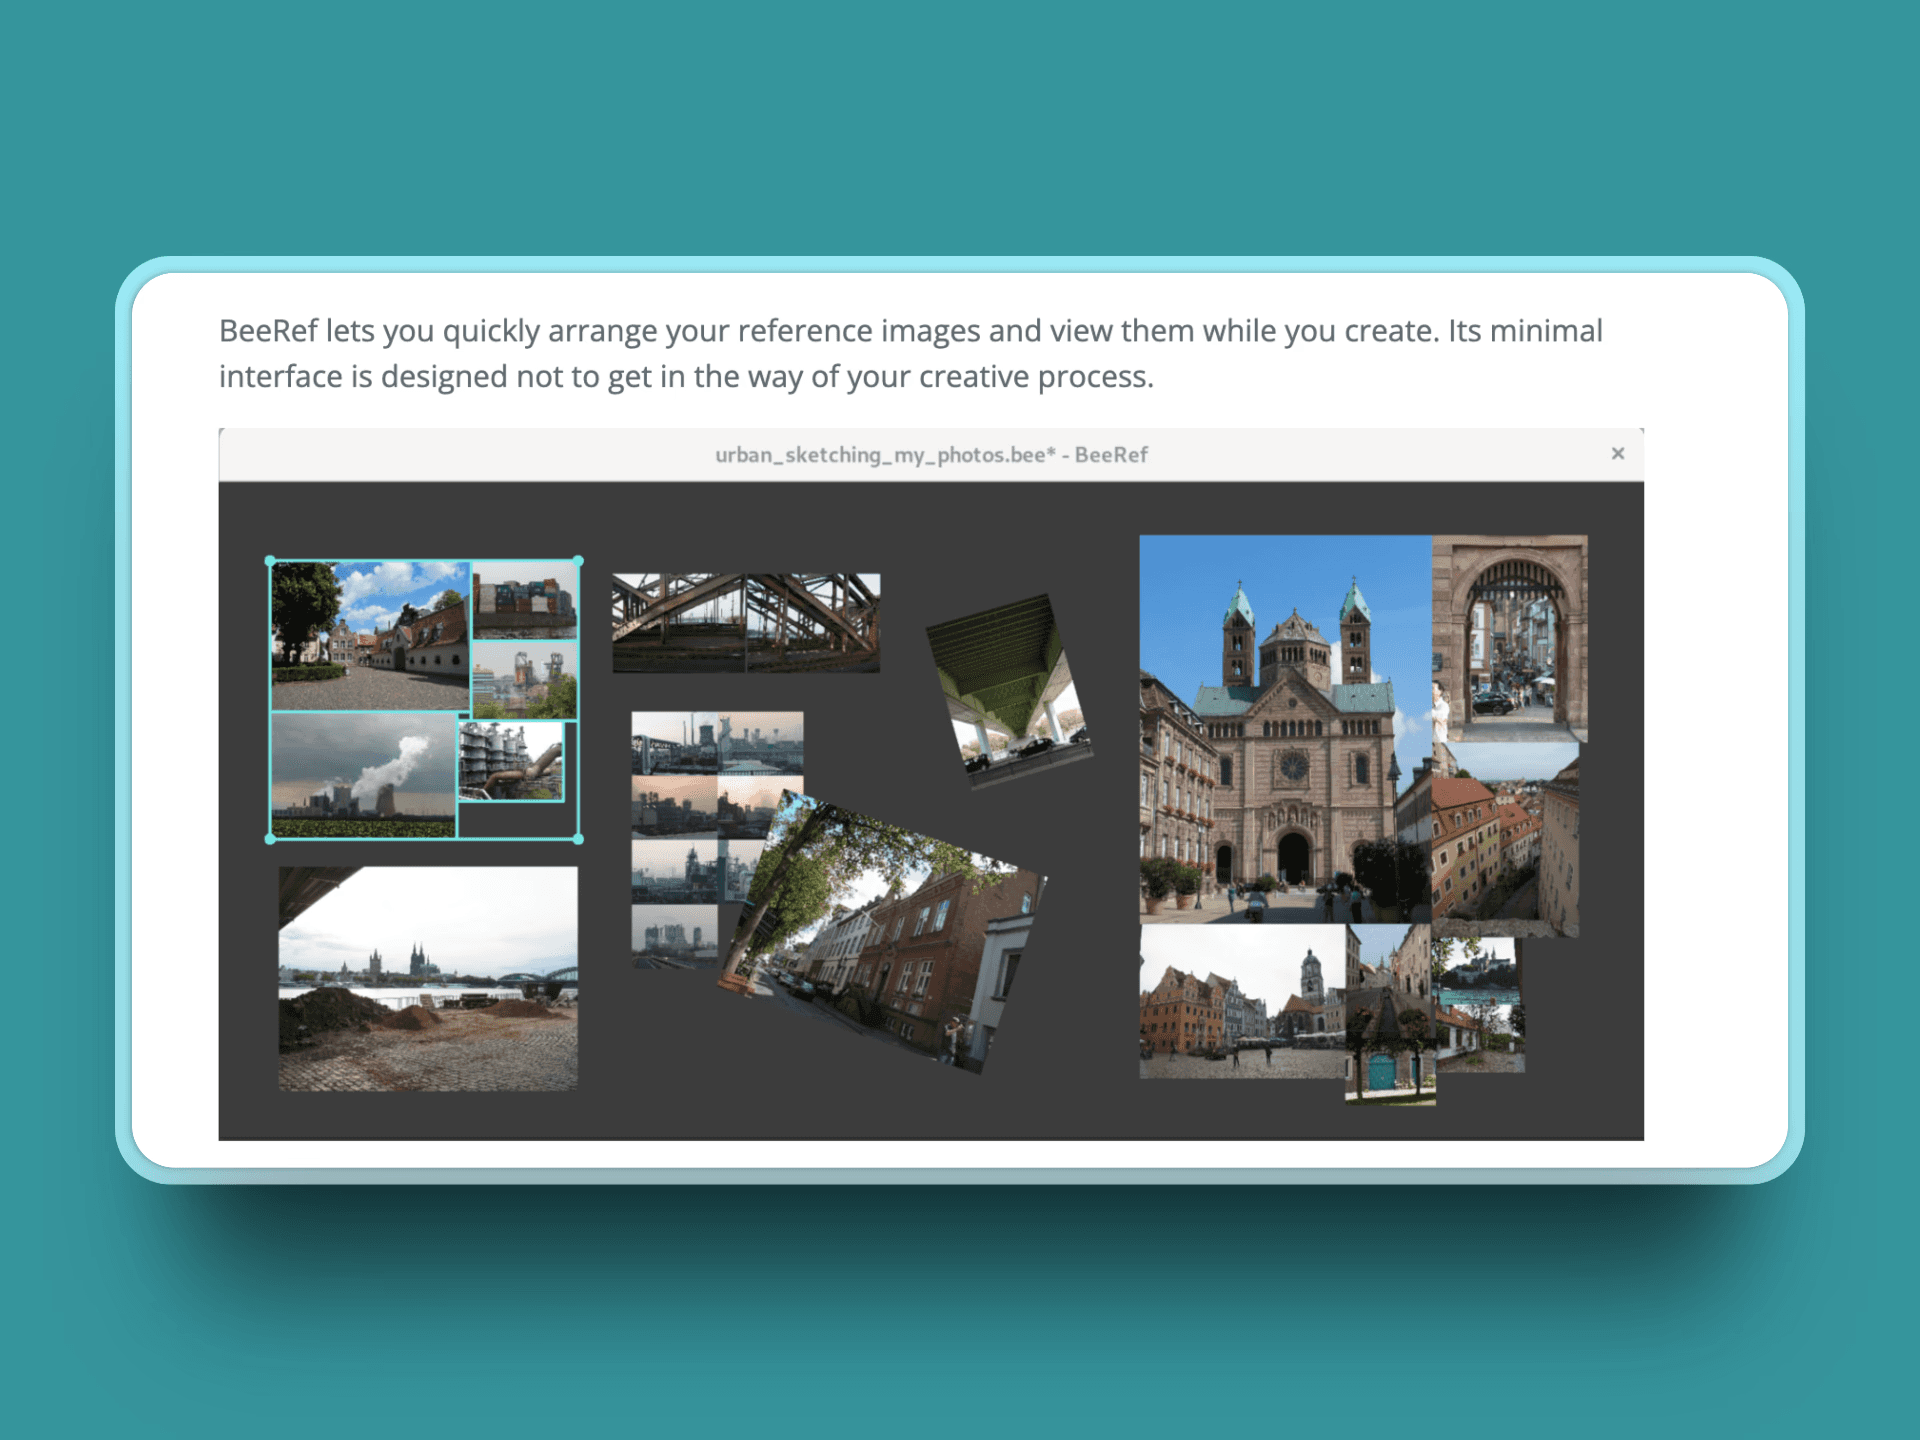The height and width of the screenshot is (1440, 1920).
Task: Select the courtyard house with tree photo
Action: coord(370,636)
